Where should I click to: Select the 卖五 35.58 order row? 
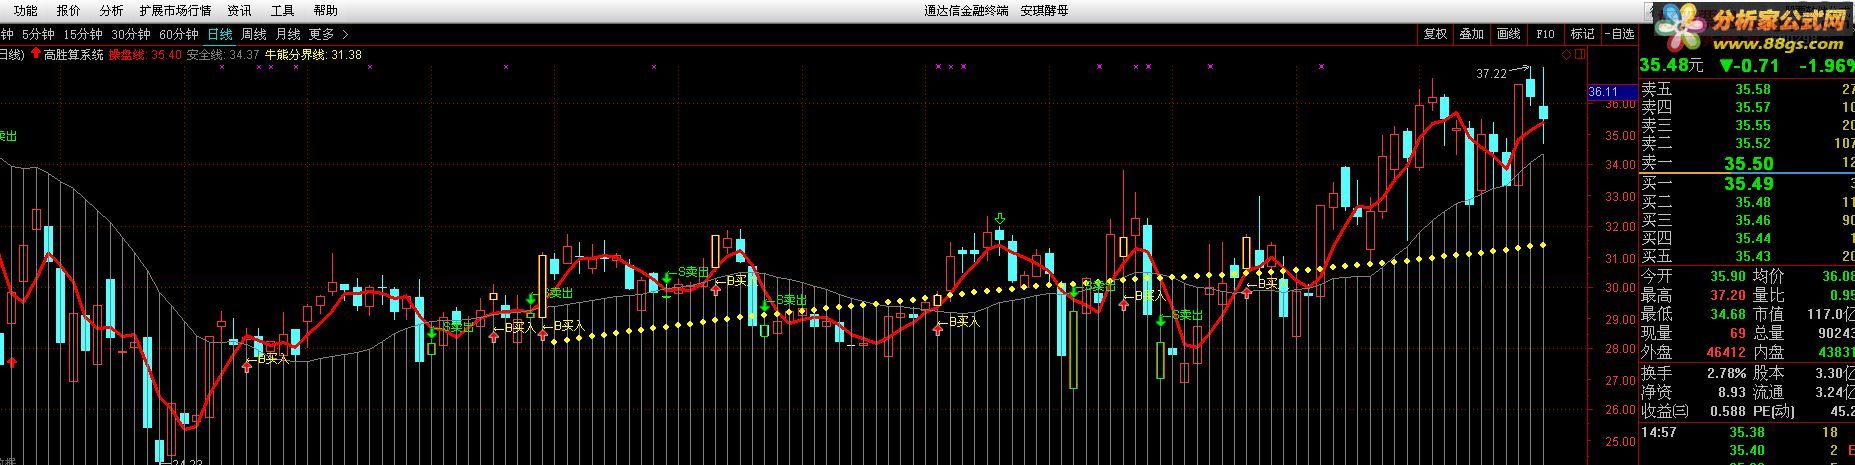[x=1748, y=90]
